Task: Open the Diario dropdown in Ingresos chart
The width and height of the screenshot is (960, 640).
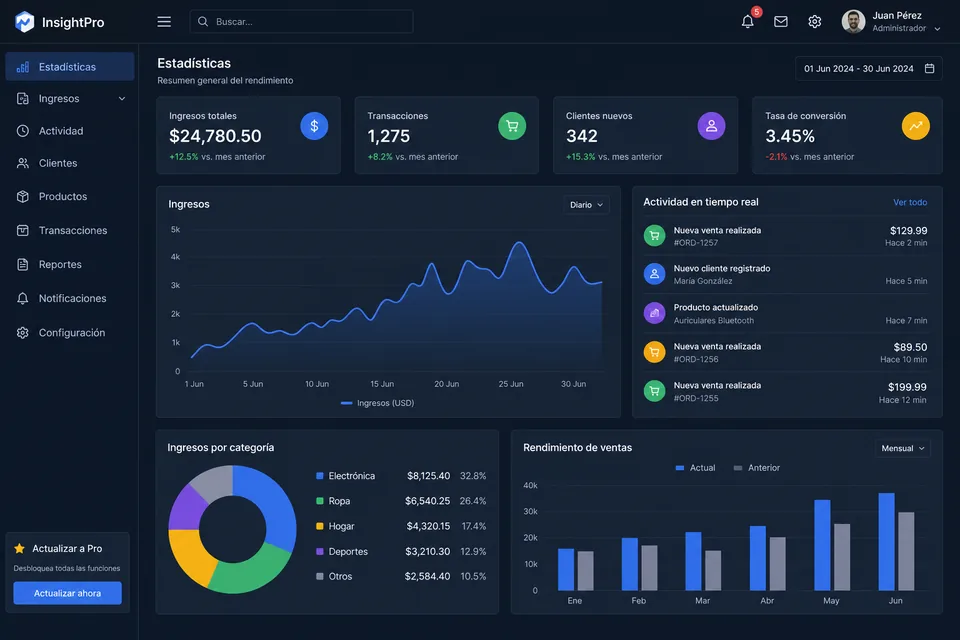Action: pos(586,205)
